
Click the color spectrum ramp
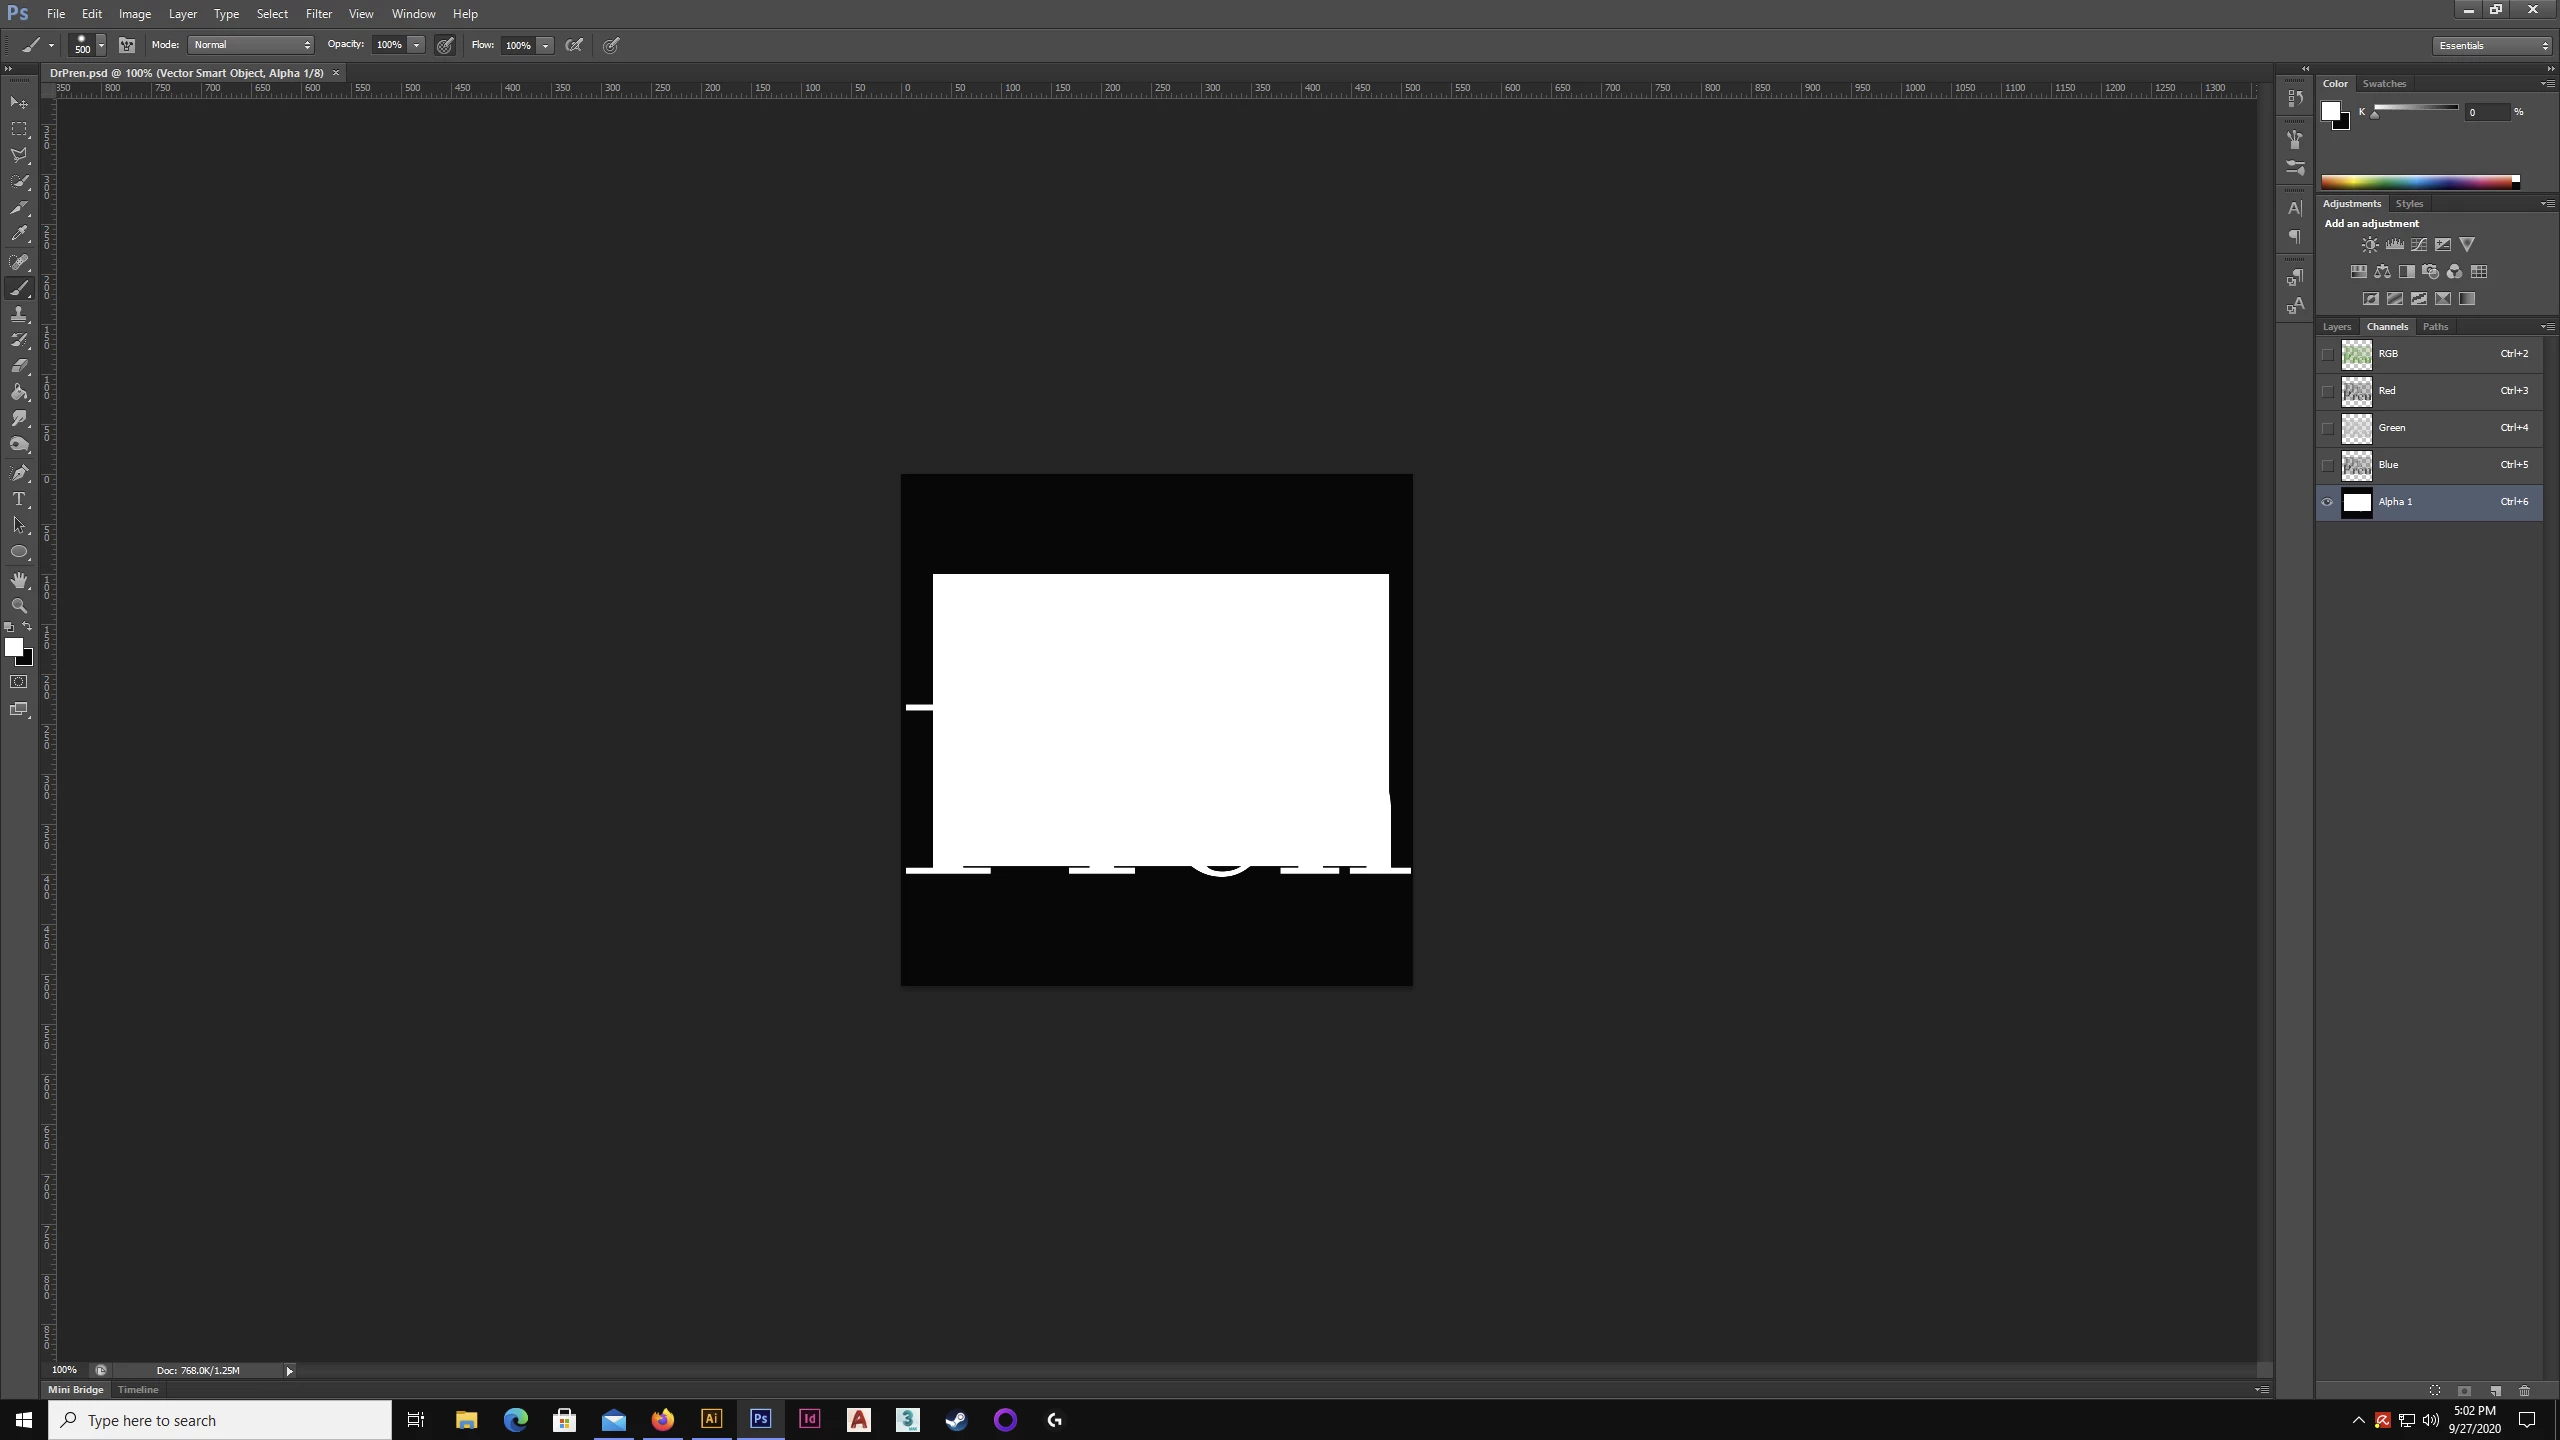coord(2416,182)
